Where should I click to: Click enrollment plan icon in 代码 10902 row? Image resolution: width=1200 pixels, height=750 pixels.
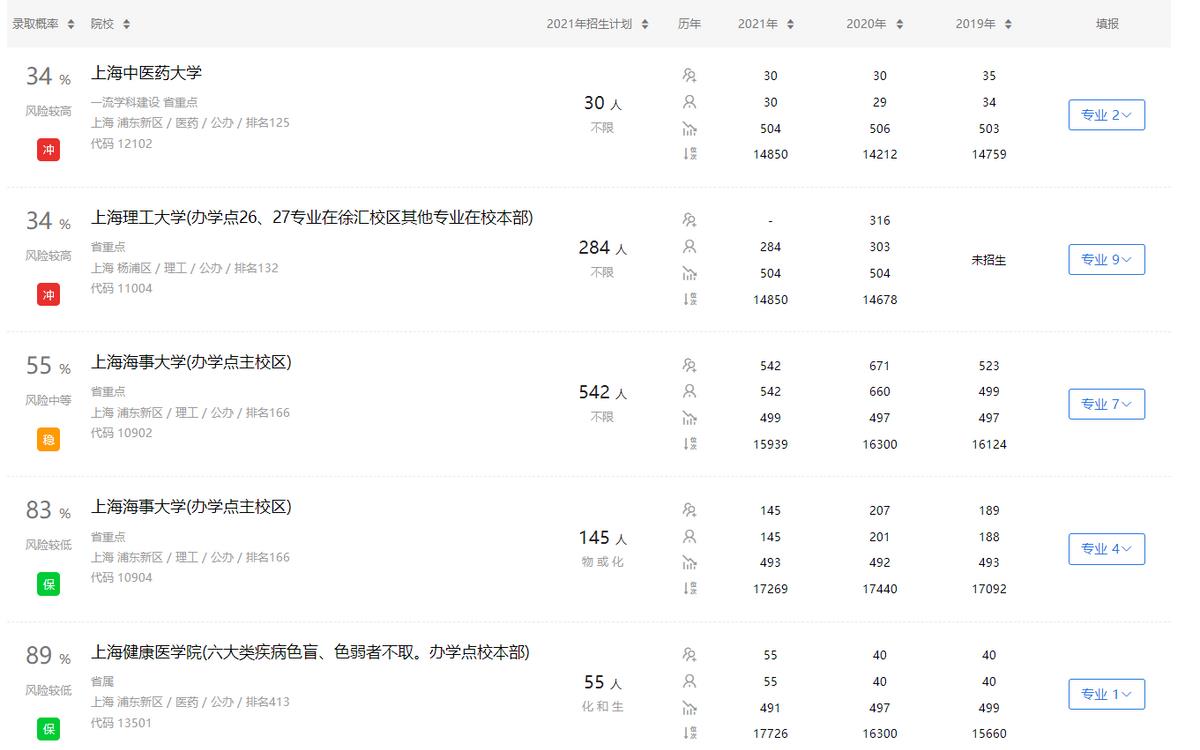click(689, 365)
